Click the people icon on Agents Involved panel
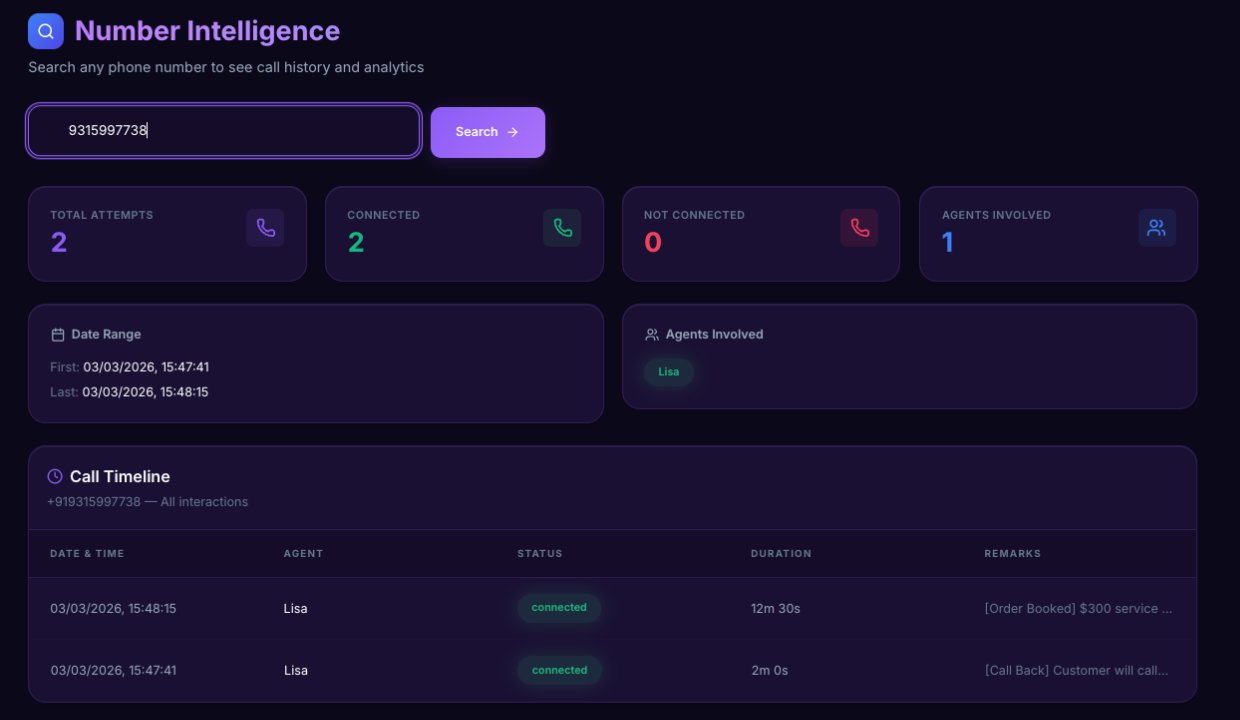Image resolution: width=1240 pixels, height=720 pixels. coord(653,334)
